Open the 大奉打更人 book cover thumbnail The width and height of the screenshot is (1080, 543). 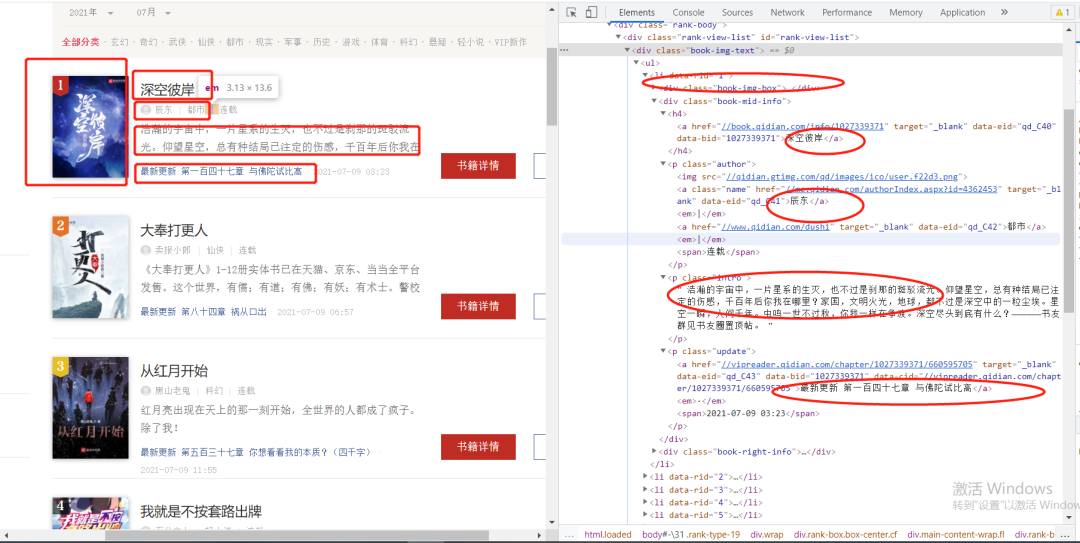pos(90,267)
